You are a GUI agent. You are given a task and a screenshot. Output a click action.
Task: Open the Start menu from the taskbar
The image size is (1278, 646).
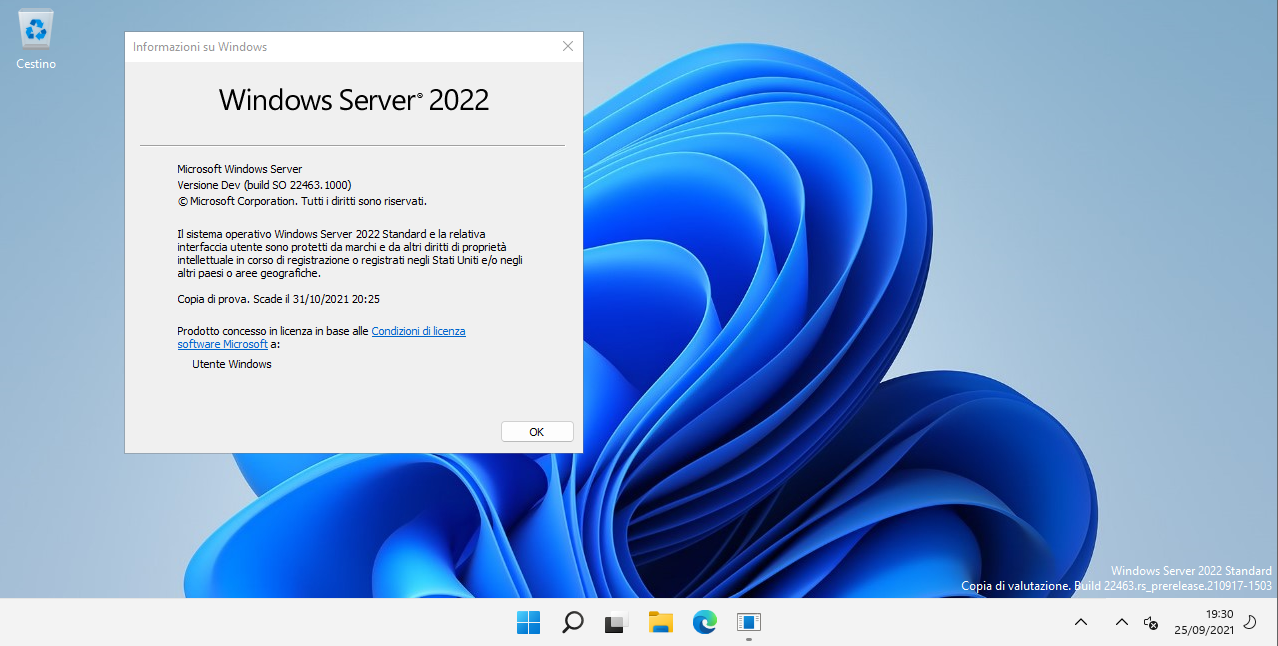click(528, 622)
